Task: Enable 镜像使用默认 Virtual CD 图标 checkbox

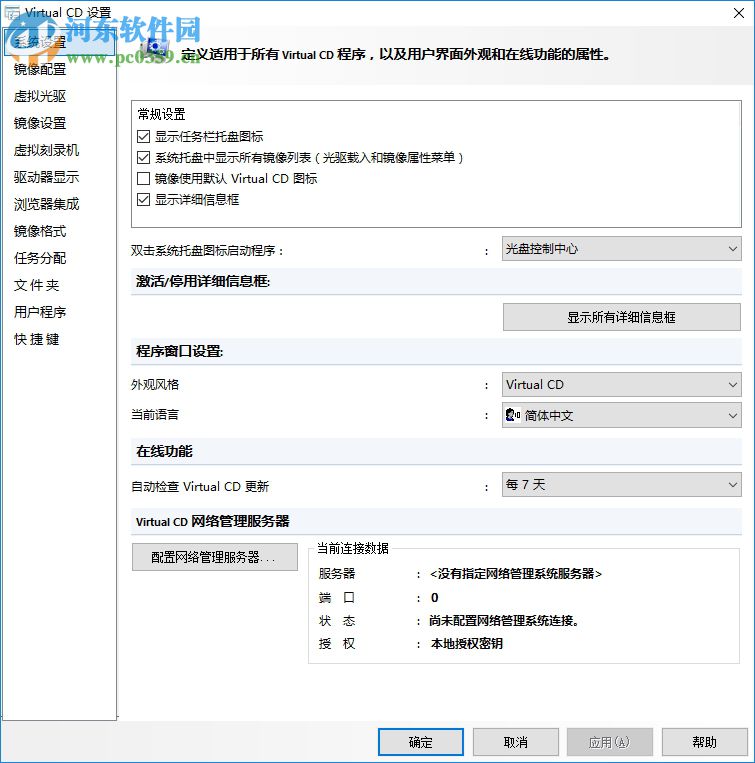Action: pos(144,179)
